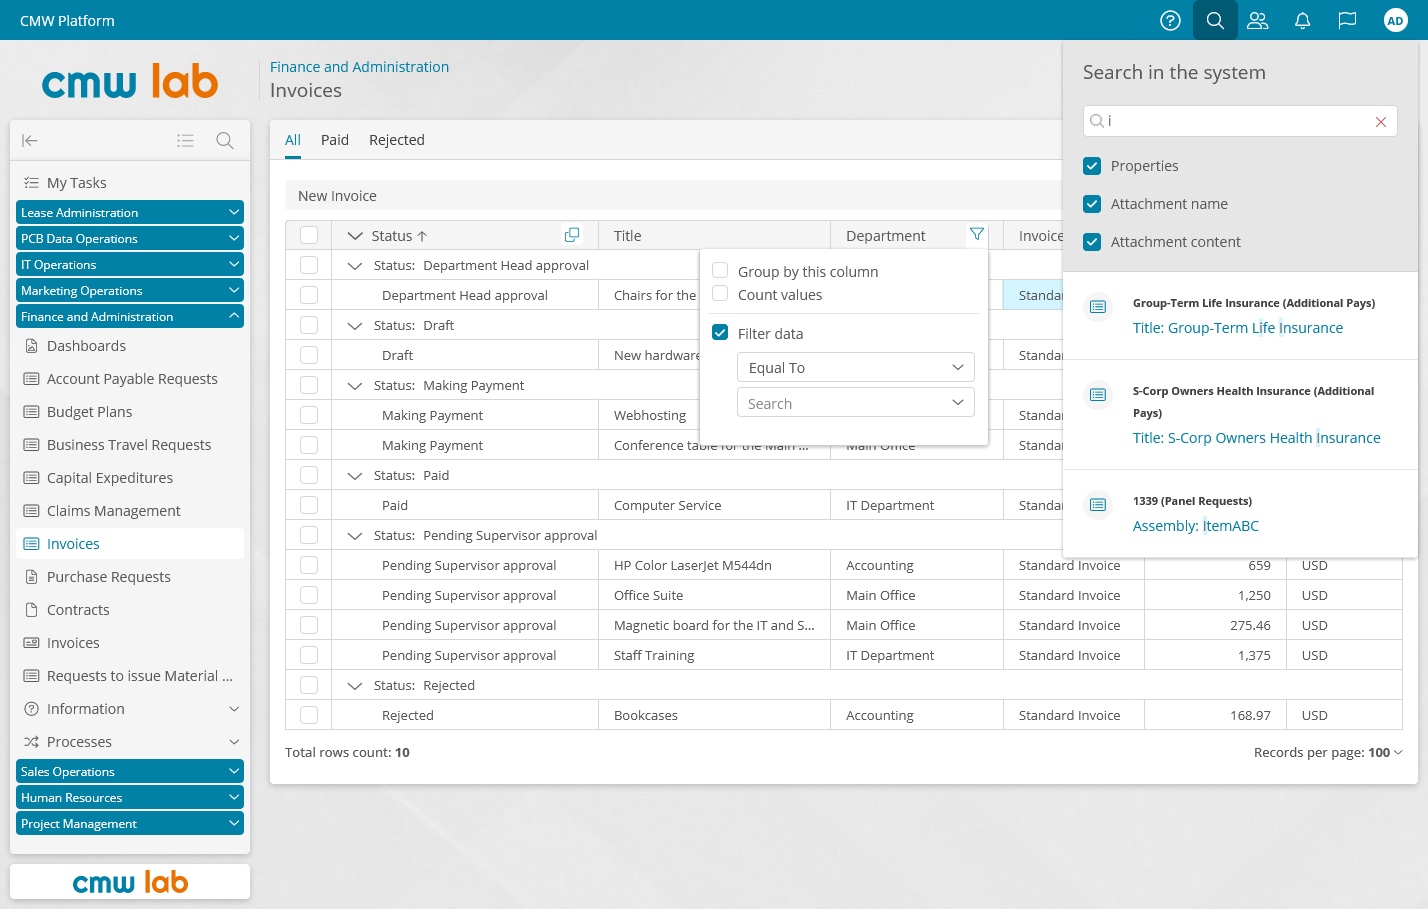
Task: Expand the PCB Data Operations section
Action: click(130, 238)
